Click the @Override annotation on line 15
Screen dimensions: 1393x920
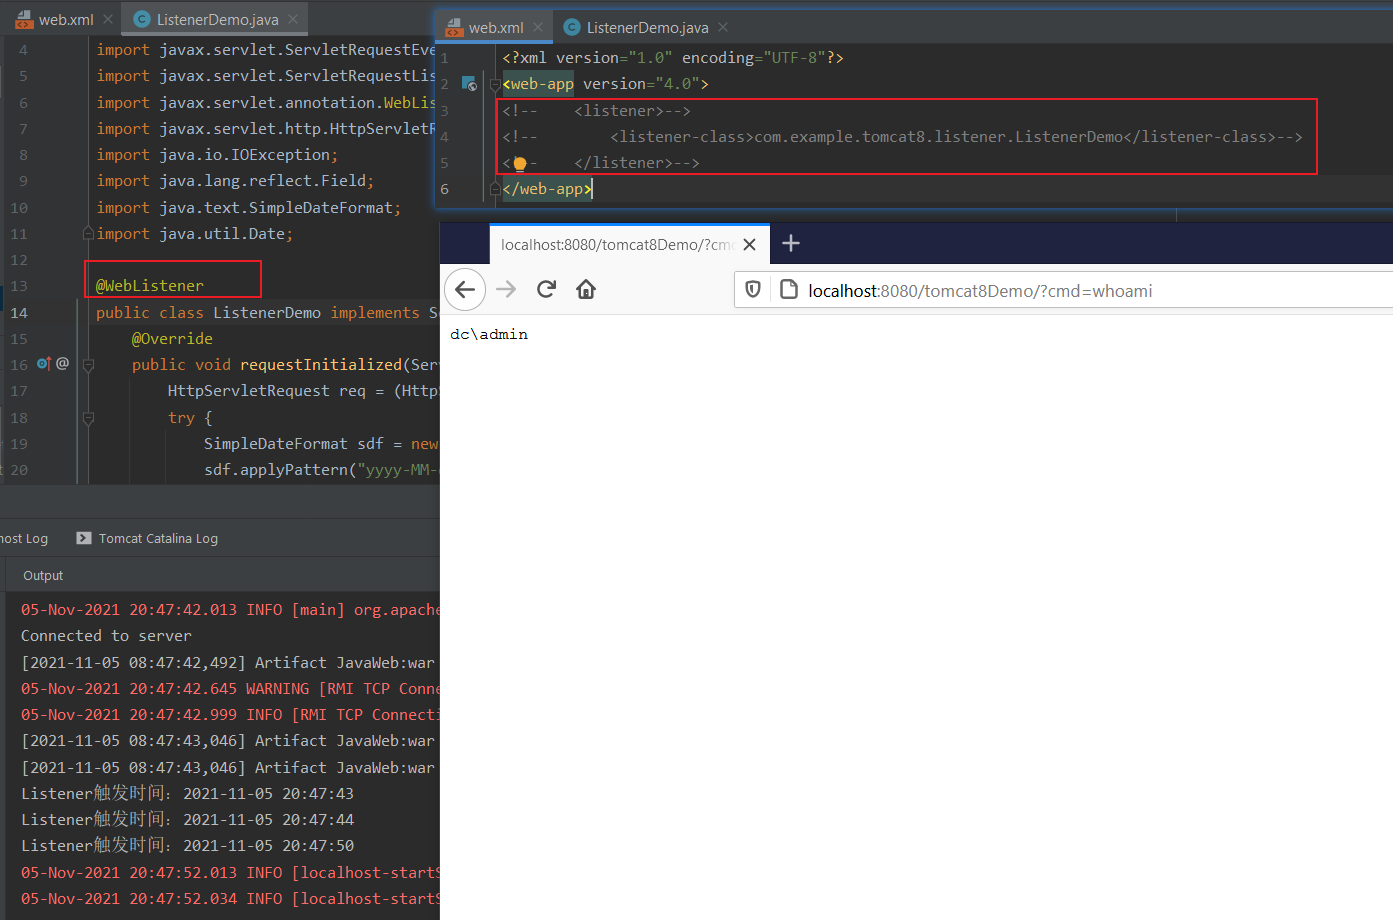172,339
